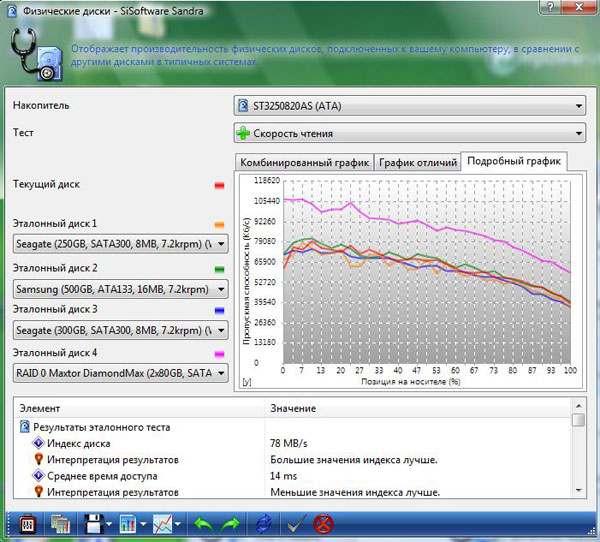Click the red Текущий диск color swatch
The width and height of the screenshot is (600, 542).
click(219, 186)
